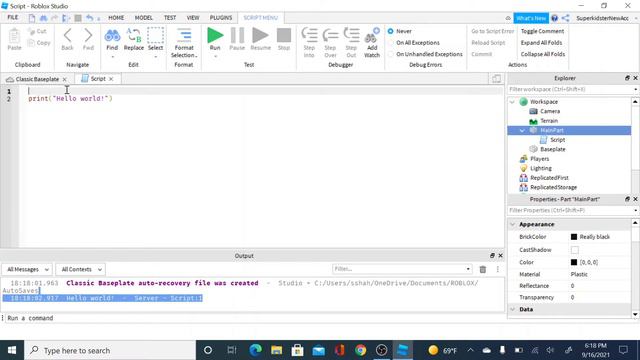Click the Replace tool icon
This screenshot has width=640, height=360.
coord(133,36)
